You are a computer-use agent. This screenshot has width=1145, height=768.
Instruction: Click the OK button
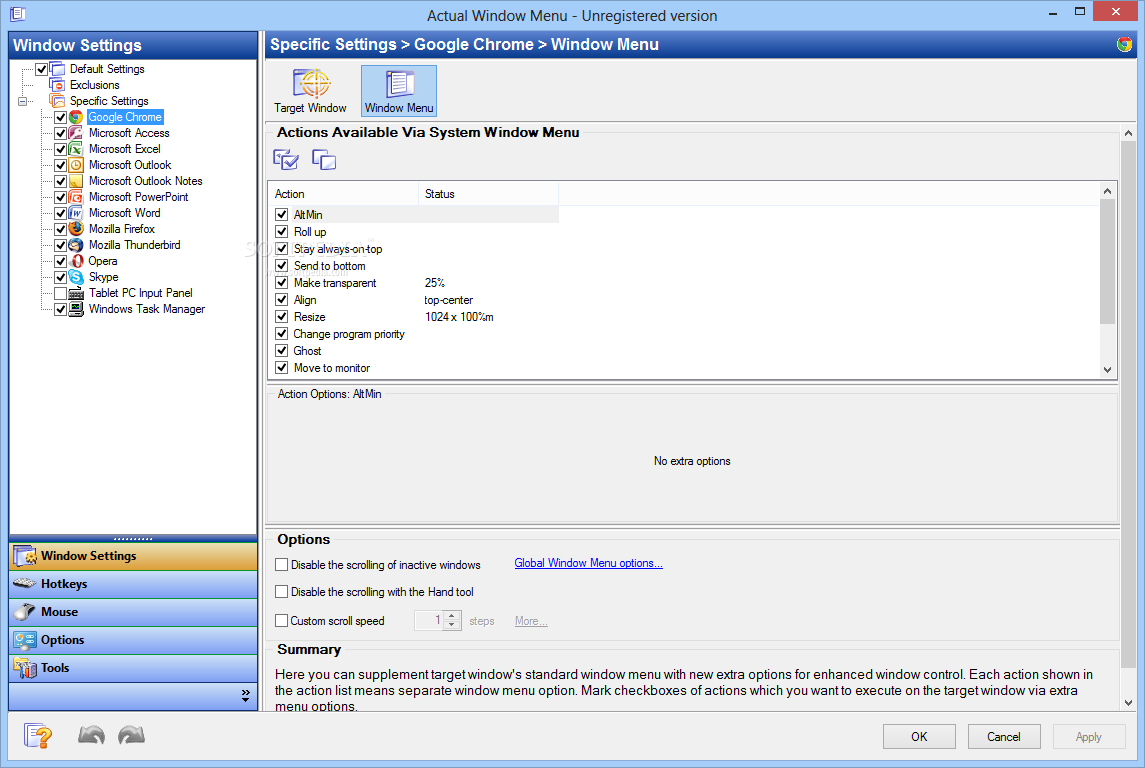(x=919, y=737)
